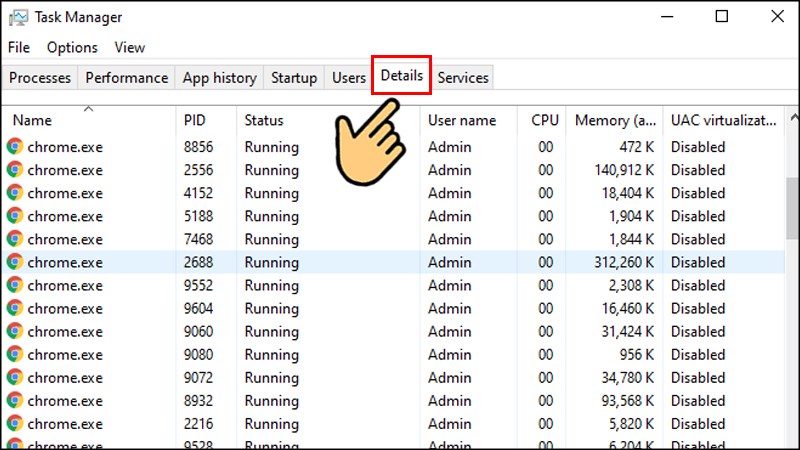Image resolution: width=800 pixels, height=450 pixels.
Task: Select memory value 31,424 K
Action: click(628, 332)
